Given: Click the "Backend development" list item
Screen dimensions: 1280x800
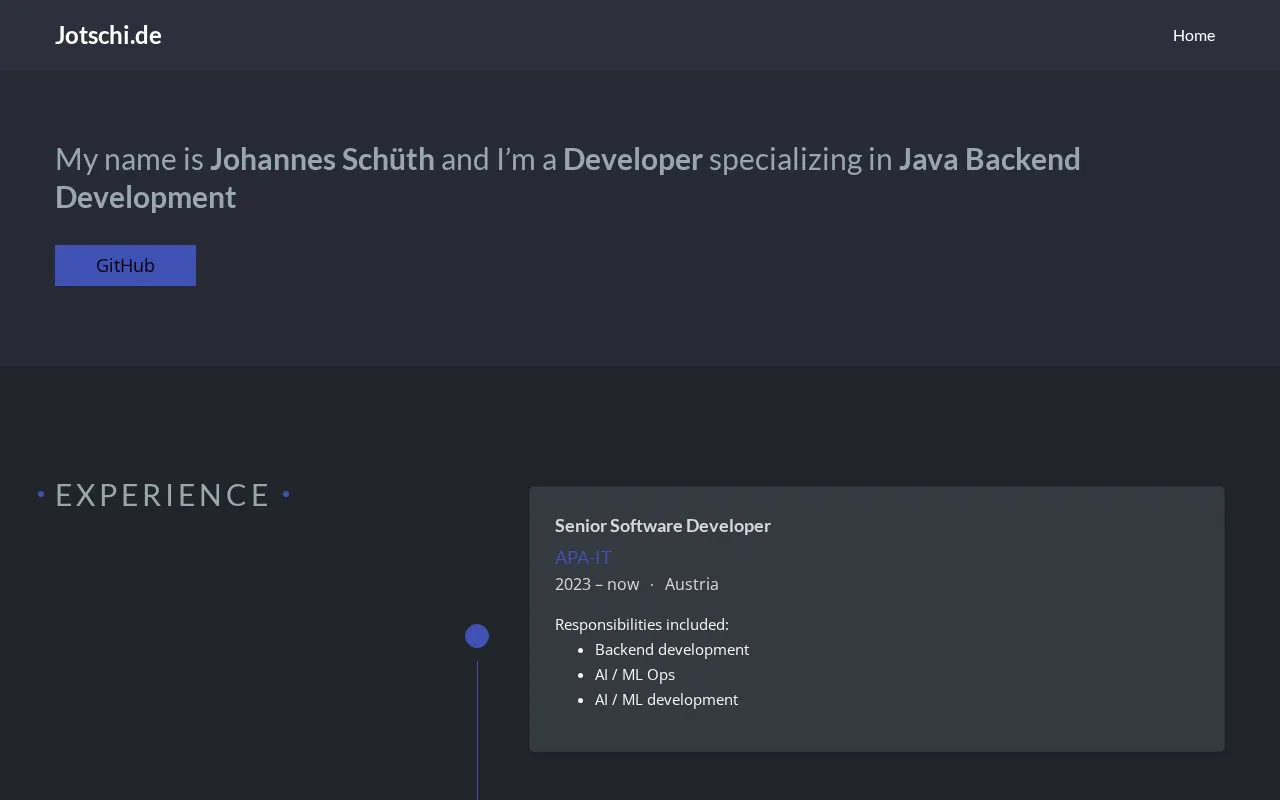Looking at the screenshot, I should click(672, 649).
